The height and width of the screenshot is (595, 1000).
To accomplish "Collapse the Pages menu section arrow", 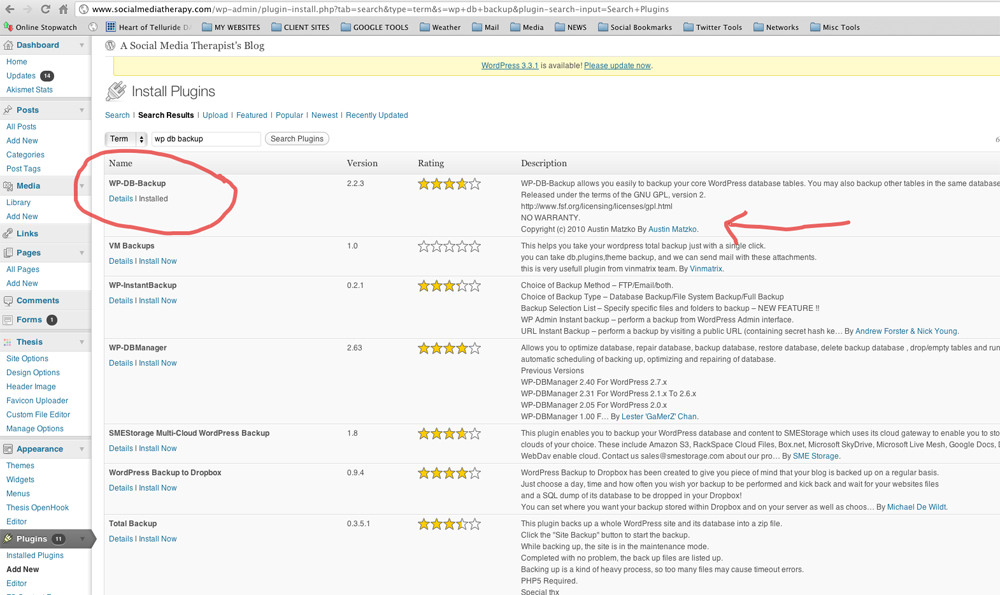I will coord(82,253).
